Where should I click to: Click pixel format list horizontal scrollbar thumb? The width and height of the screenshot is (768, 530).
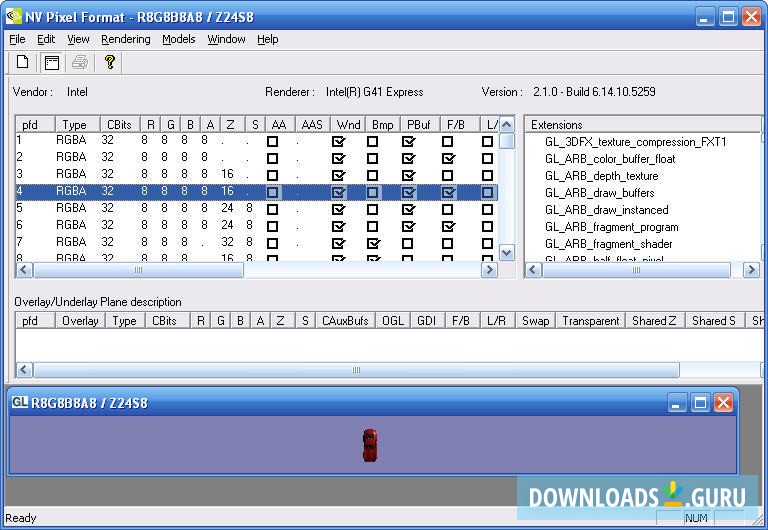(138, 270)
